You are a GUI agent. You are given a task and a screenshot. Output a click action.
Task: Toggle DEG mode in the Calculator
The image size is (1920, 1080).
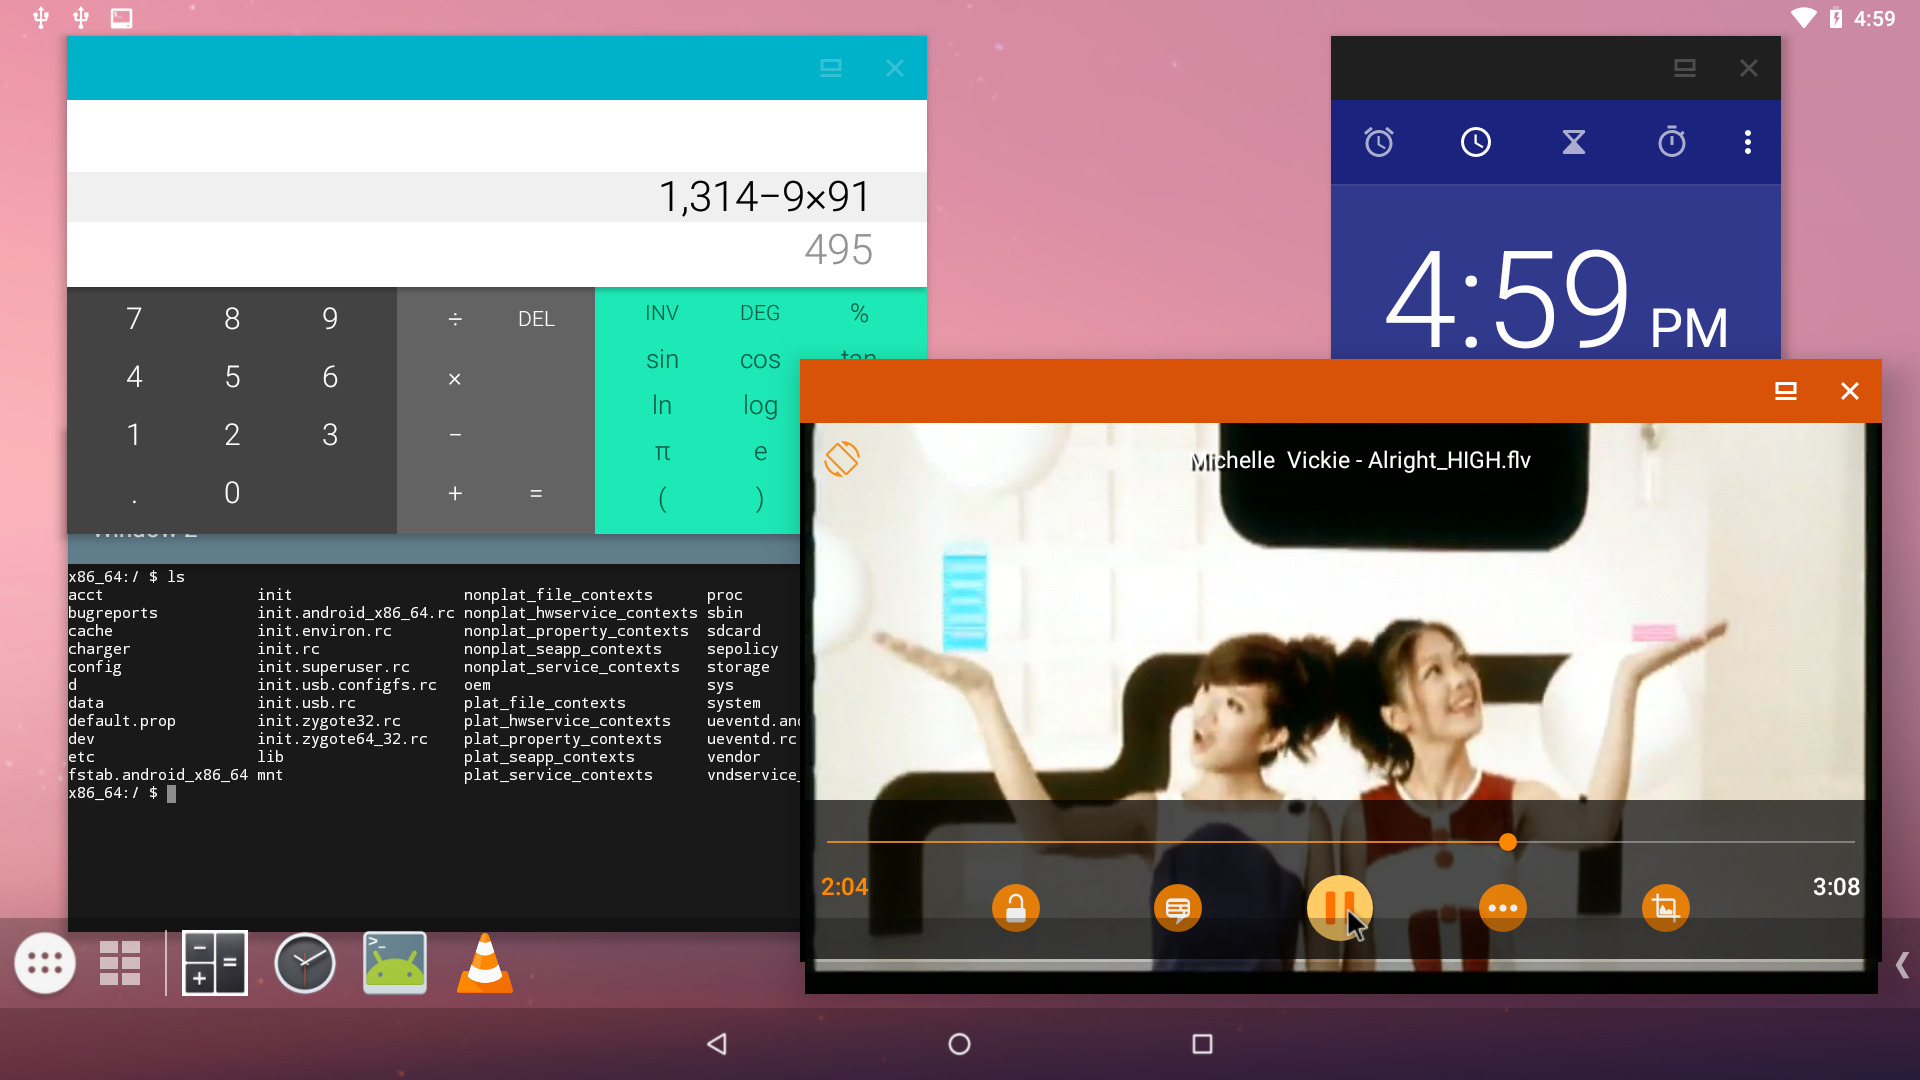[759, 312]
